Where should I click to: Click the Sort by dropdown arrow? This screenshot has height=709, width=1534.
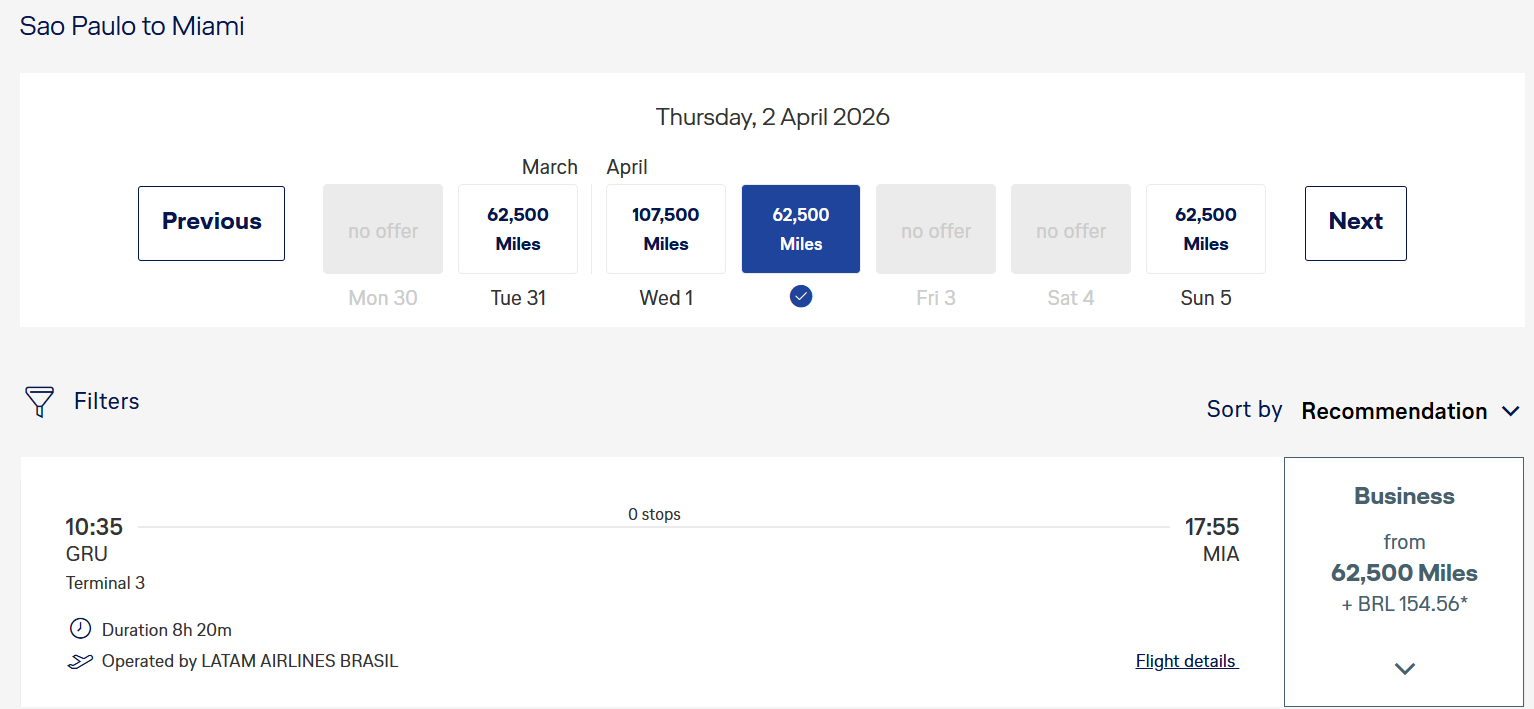(x=1510, y=411)
